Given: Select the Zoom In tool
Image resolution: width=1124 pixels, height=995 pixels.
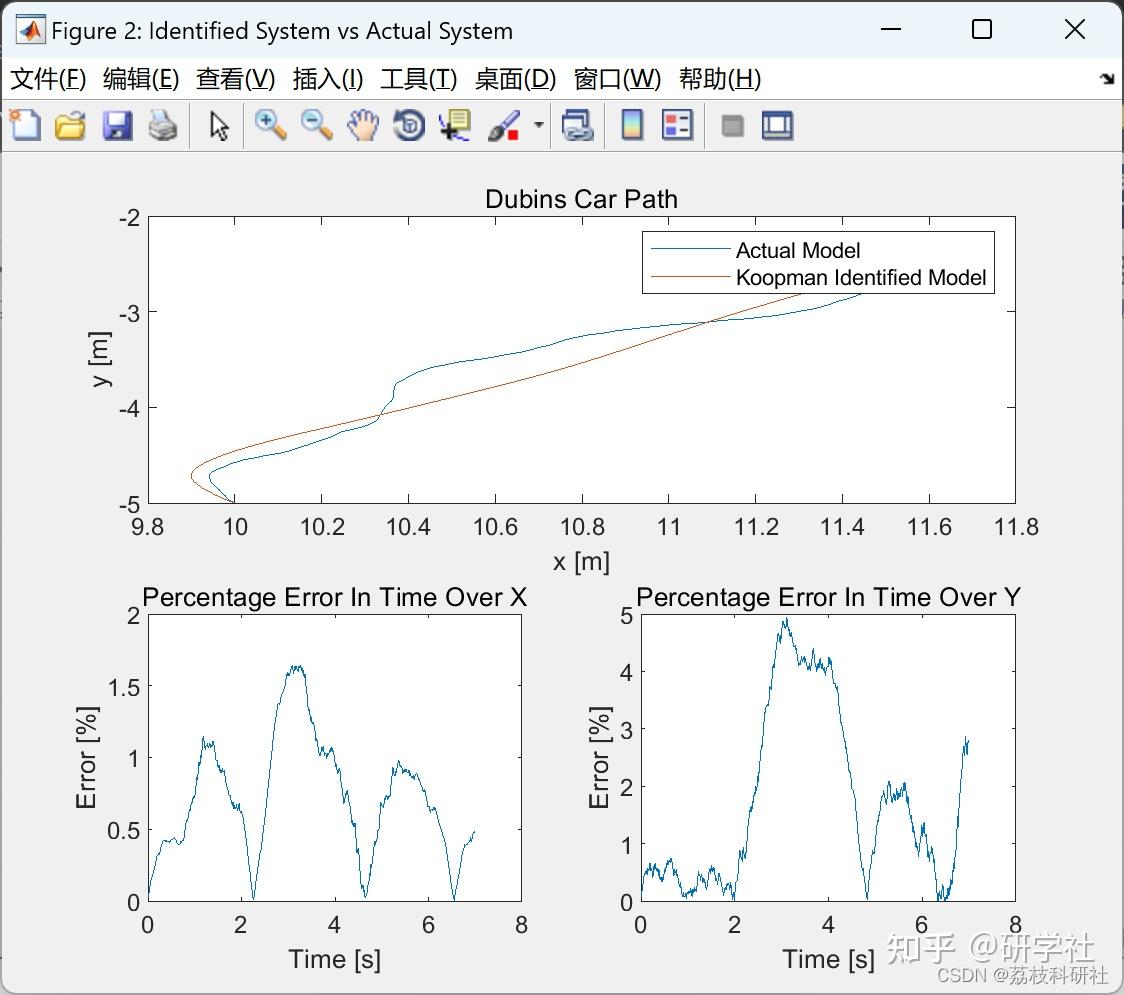Looking at the screenshot, I should click(269, 125).
